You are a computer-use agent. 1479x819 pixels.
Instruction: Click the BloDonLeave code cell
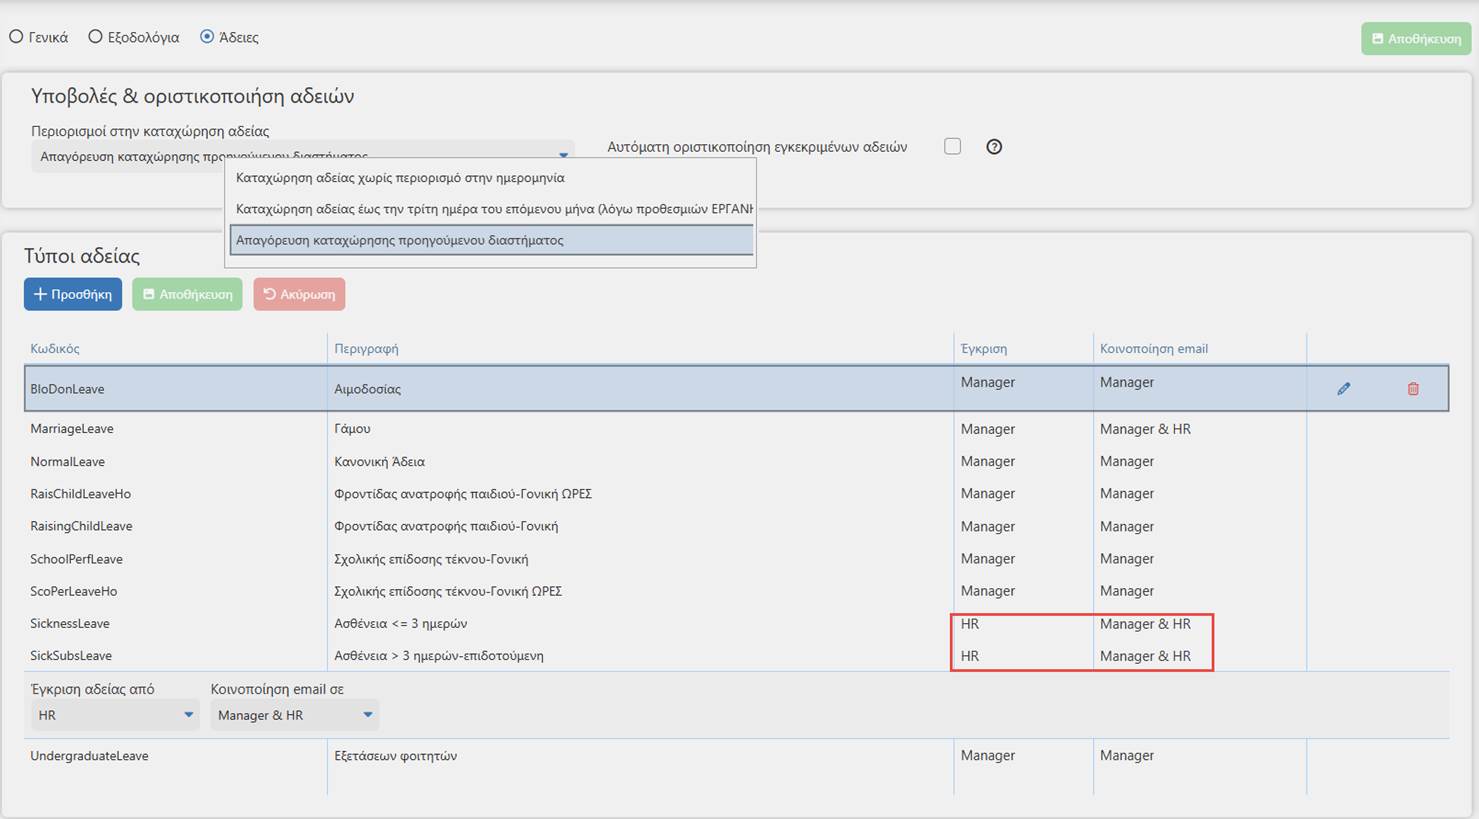tap(67, 389)
